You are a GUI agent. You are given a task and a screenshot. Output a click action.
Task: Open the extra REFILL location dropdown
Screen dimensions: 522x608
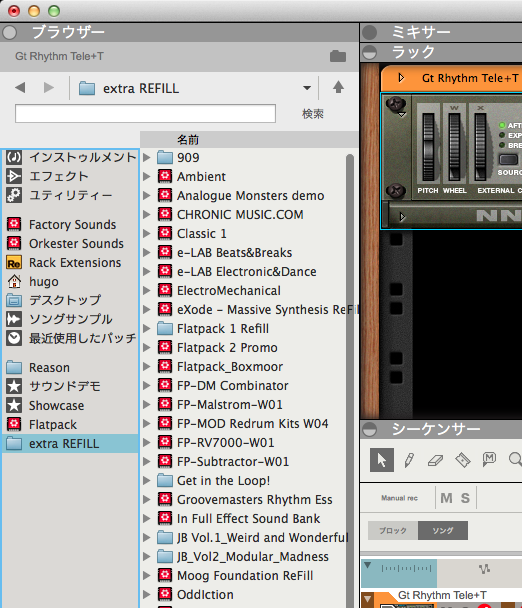coord(307,88)
